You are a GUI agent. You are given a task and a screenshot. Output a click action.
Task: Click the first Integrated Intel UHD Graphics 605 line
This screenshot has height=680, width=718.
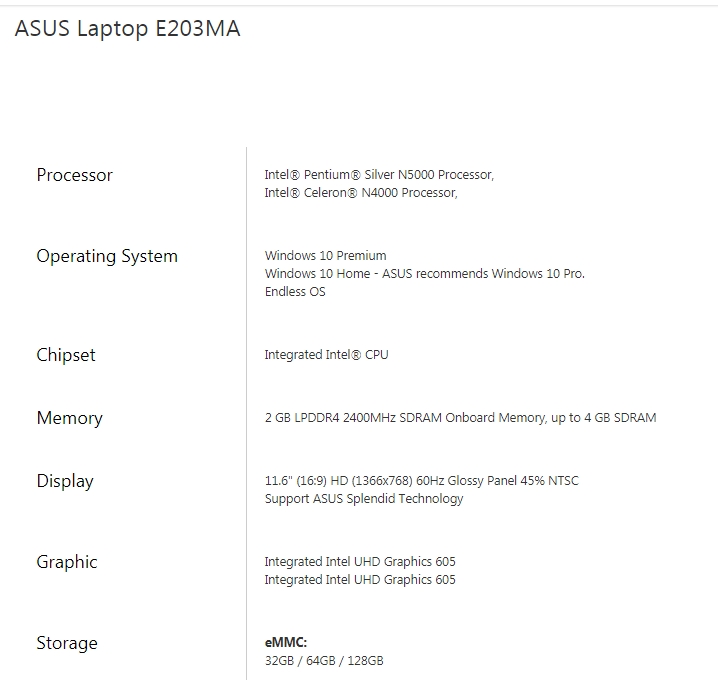point(360,562)
